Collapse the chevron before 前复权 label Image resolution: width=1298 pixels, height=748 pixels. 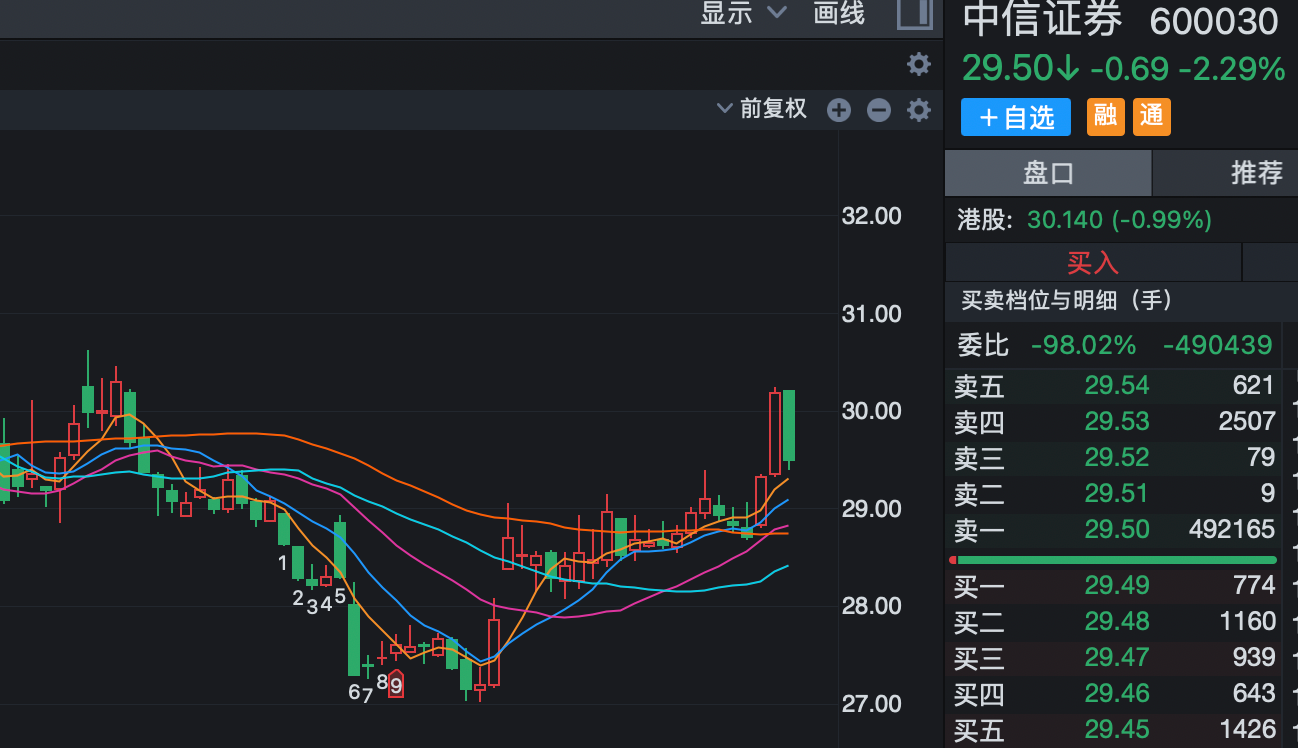point(723,109)
